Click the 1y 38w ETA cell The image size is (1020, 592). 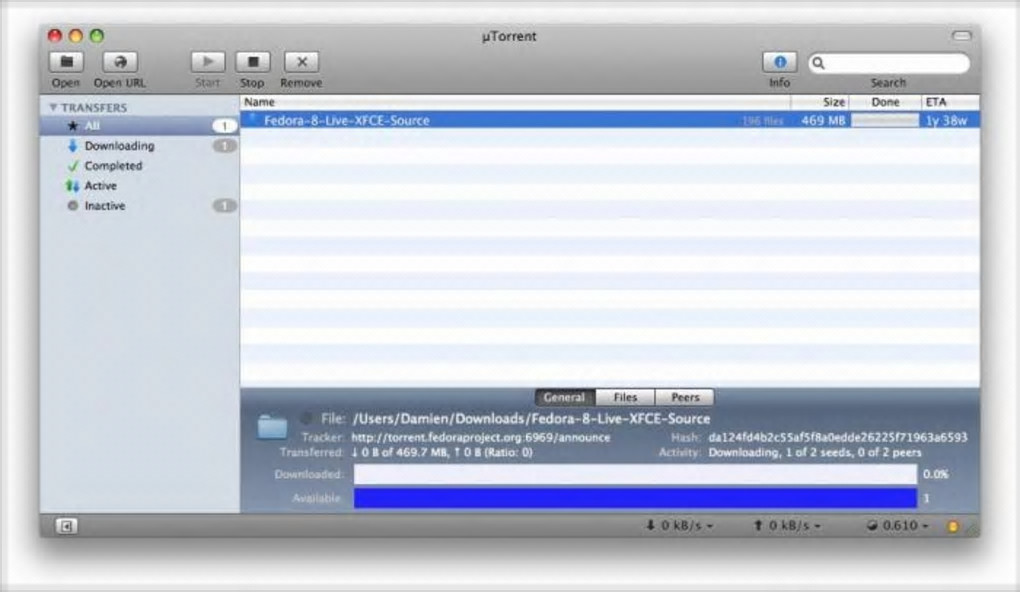[x=946, y=120]
